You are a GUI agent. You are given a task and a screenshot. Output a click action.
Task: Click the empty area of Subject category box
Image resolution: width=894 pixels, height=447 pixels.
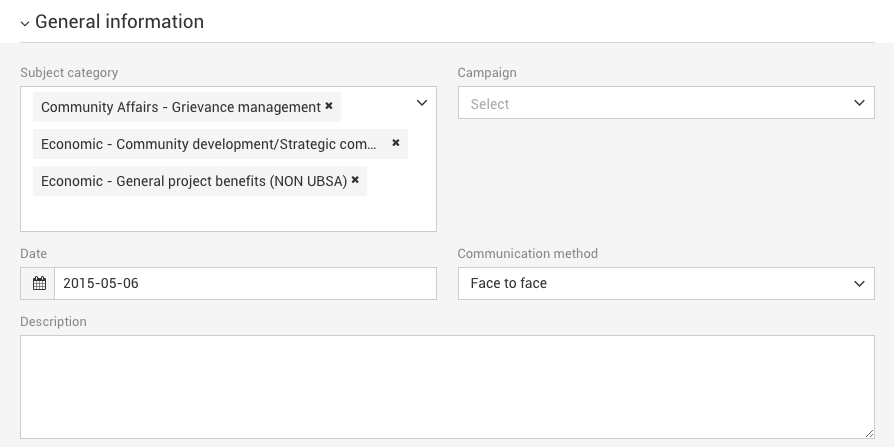click(228, 213)
